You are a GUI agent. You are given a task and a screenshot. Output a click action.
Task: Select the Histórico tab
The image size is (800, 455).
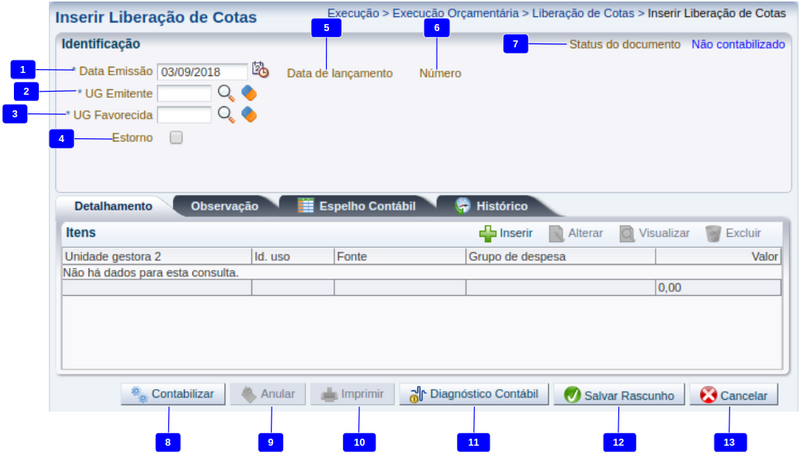(x=492, y=206)
